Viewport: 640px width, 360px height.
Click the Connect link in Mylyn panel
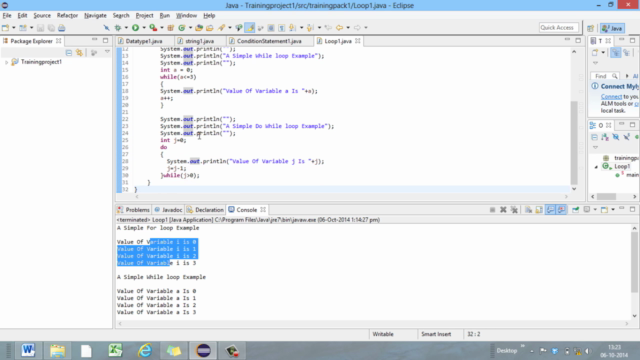[x=611, y=97]
